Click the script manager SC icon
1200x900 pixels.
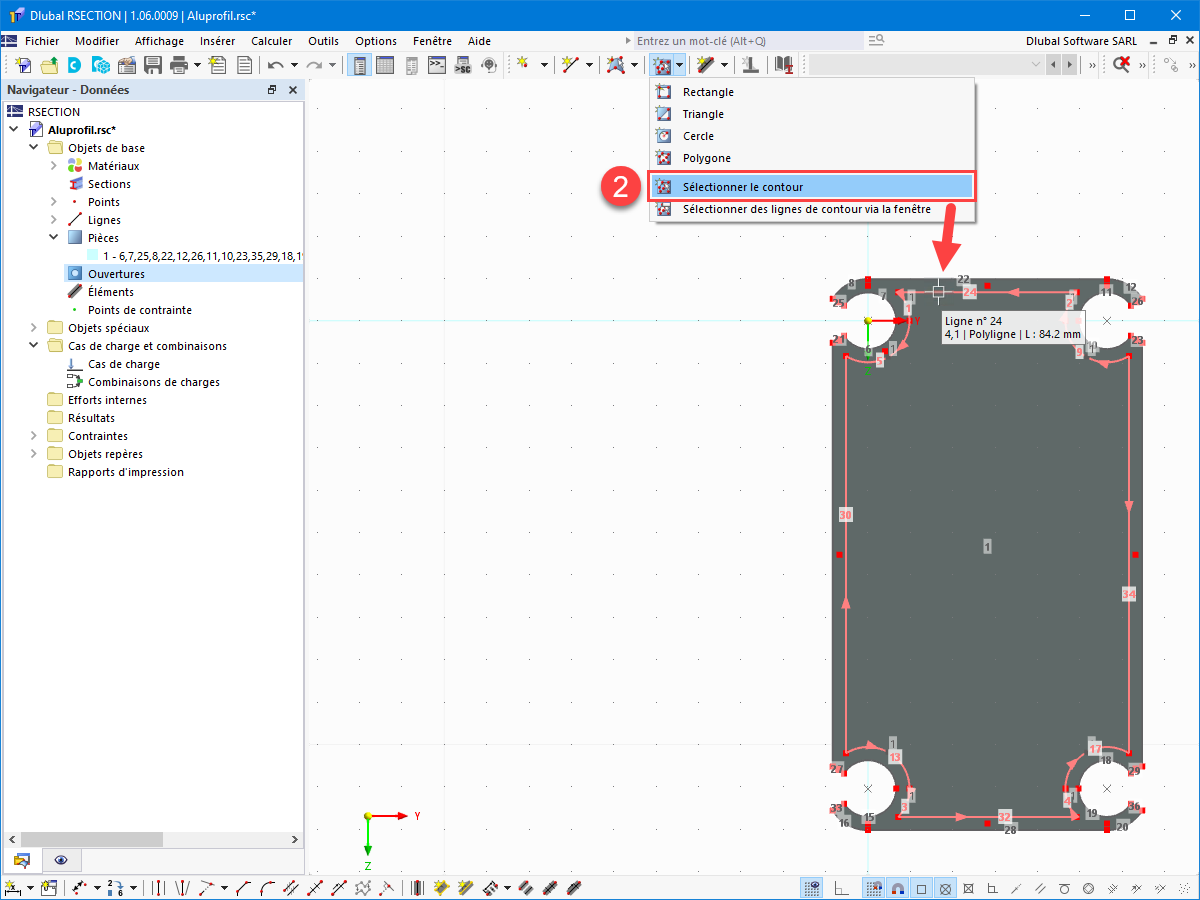(463, 65)
